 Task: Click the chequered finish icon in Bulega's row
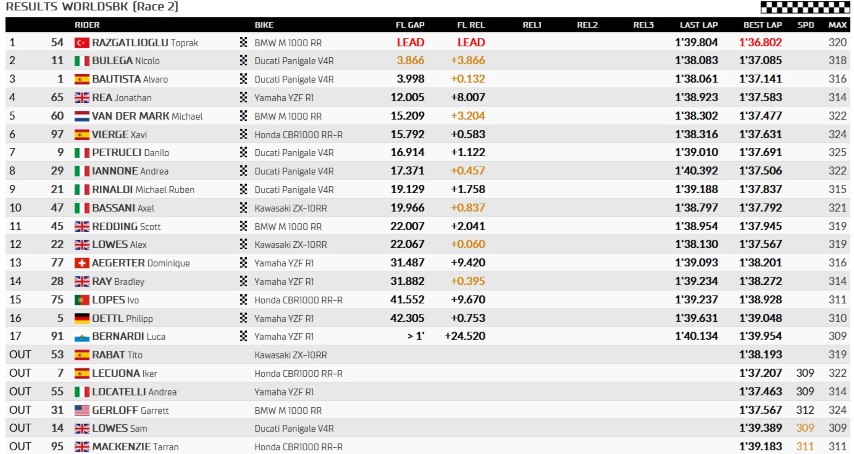click(243, 60)
